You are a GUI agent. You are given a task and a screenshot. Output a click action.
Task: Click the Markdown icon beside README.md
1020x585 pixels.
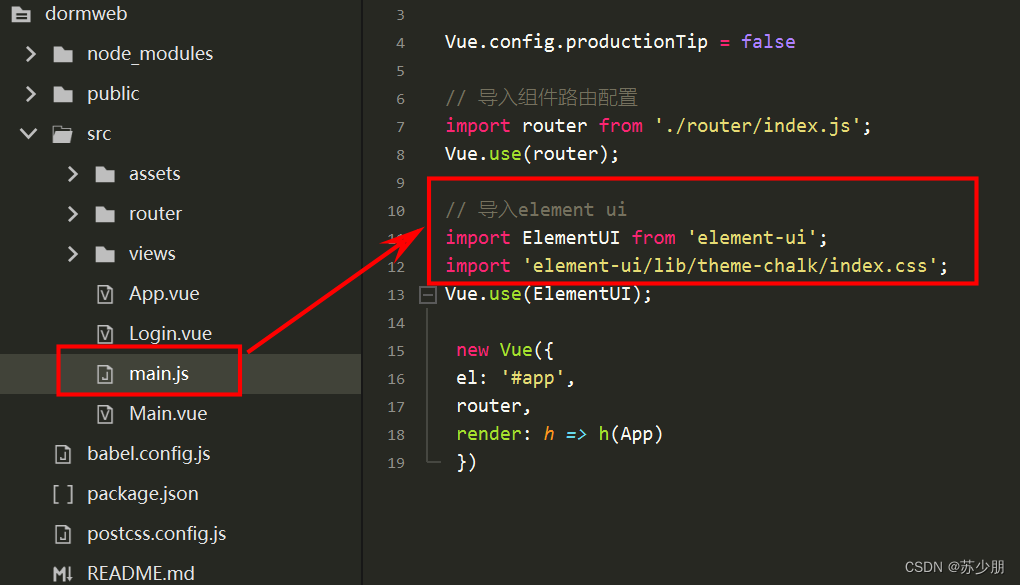click(62, 573)
